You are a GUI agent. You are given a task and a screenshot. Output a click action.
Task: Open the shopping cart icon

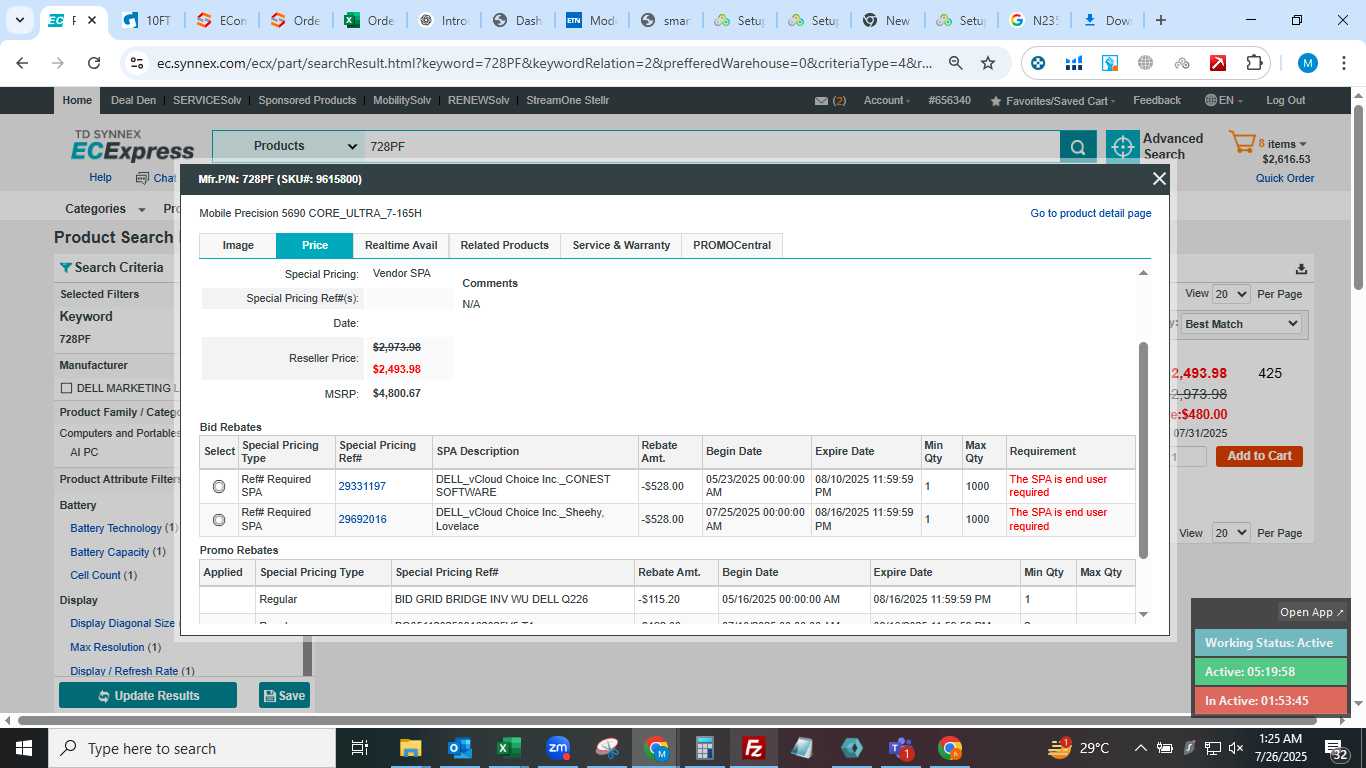pos(1242,143)
